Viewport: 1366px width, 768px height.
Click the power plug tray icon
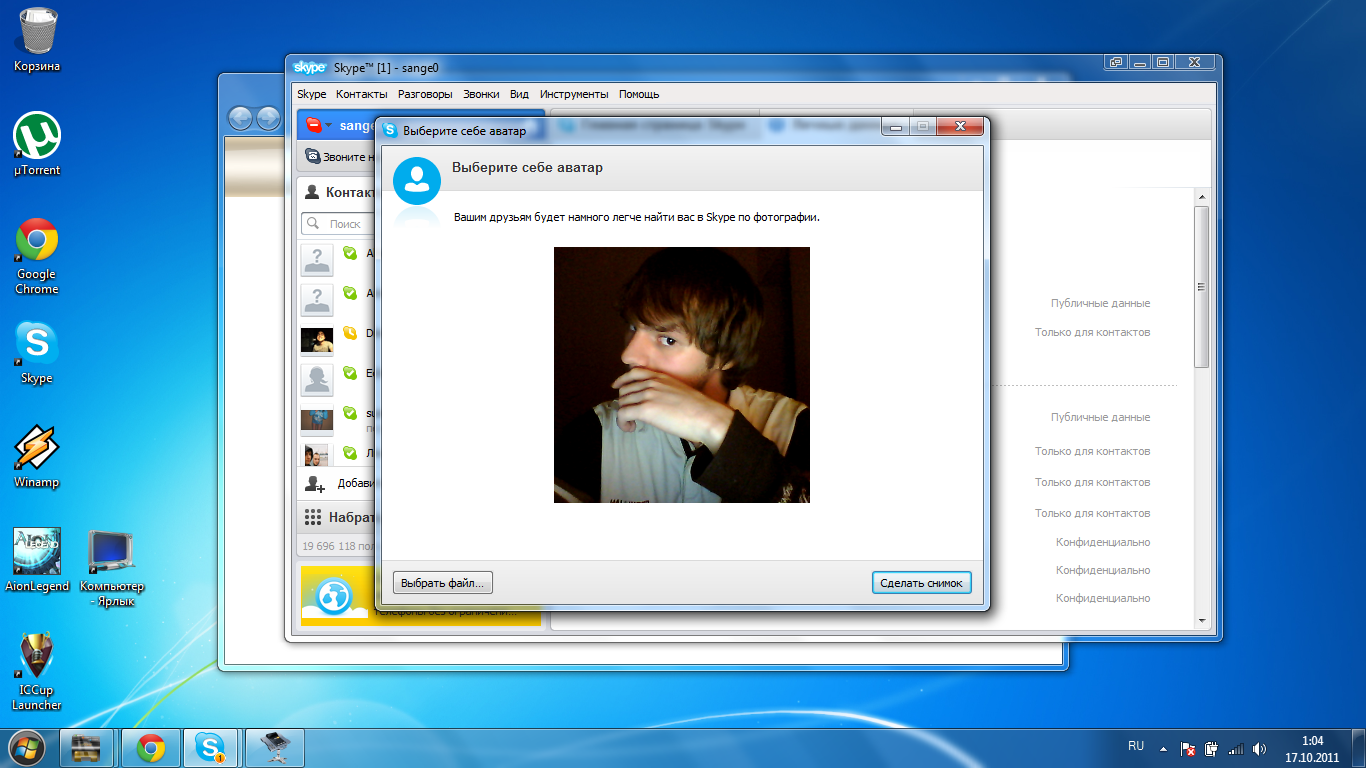[1212, 748]
